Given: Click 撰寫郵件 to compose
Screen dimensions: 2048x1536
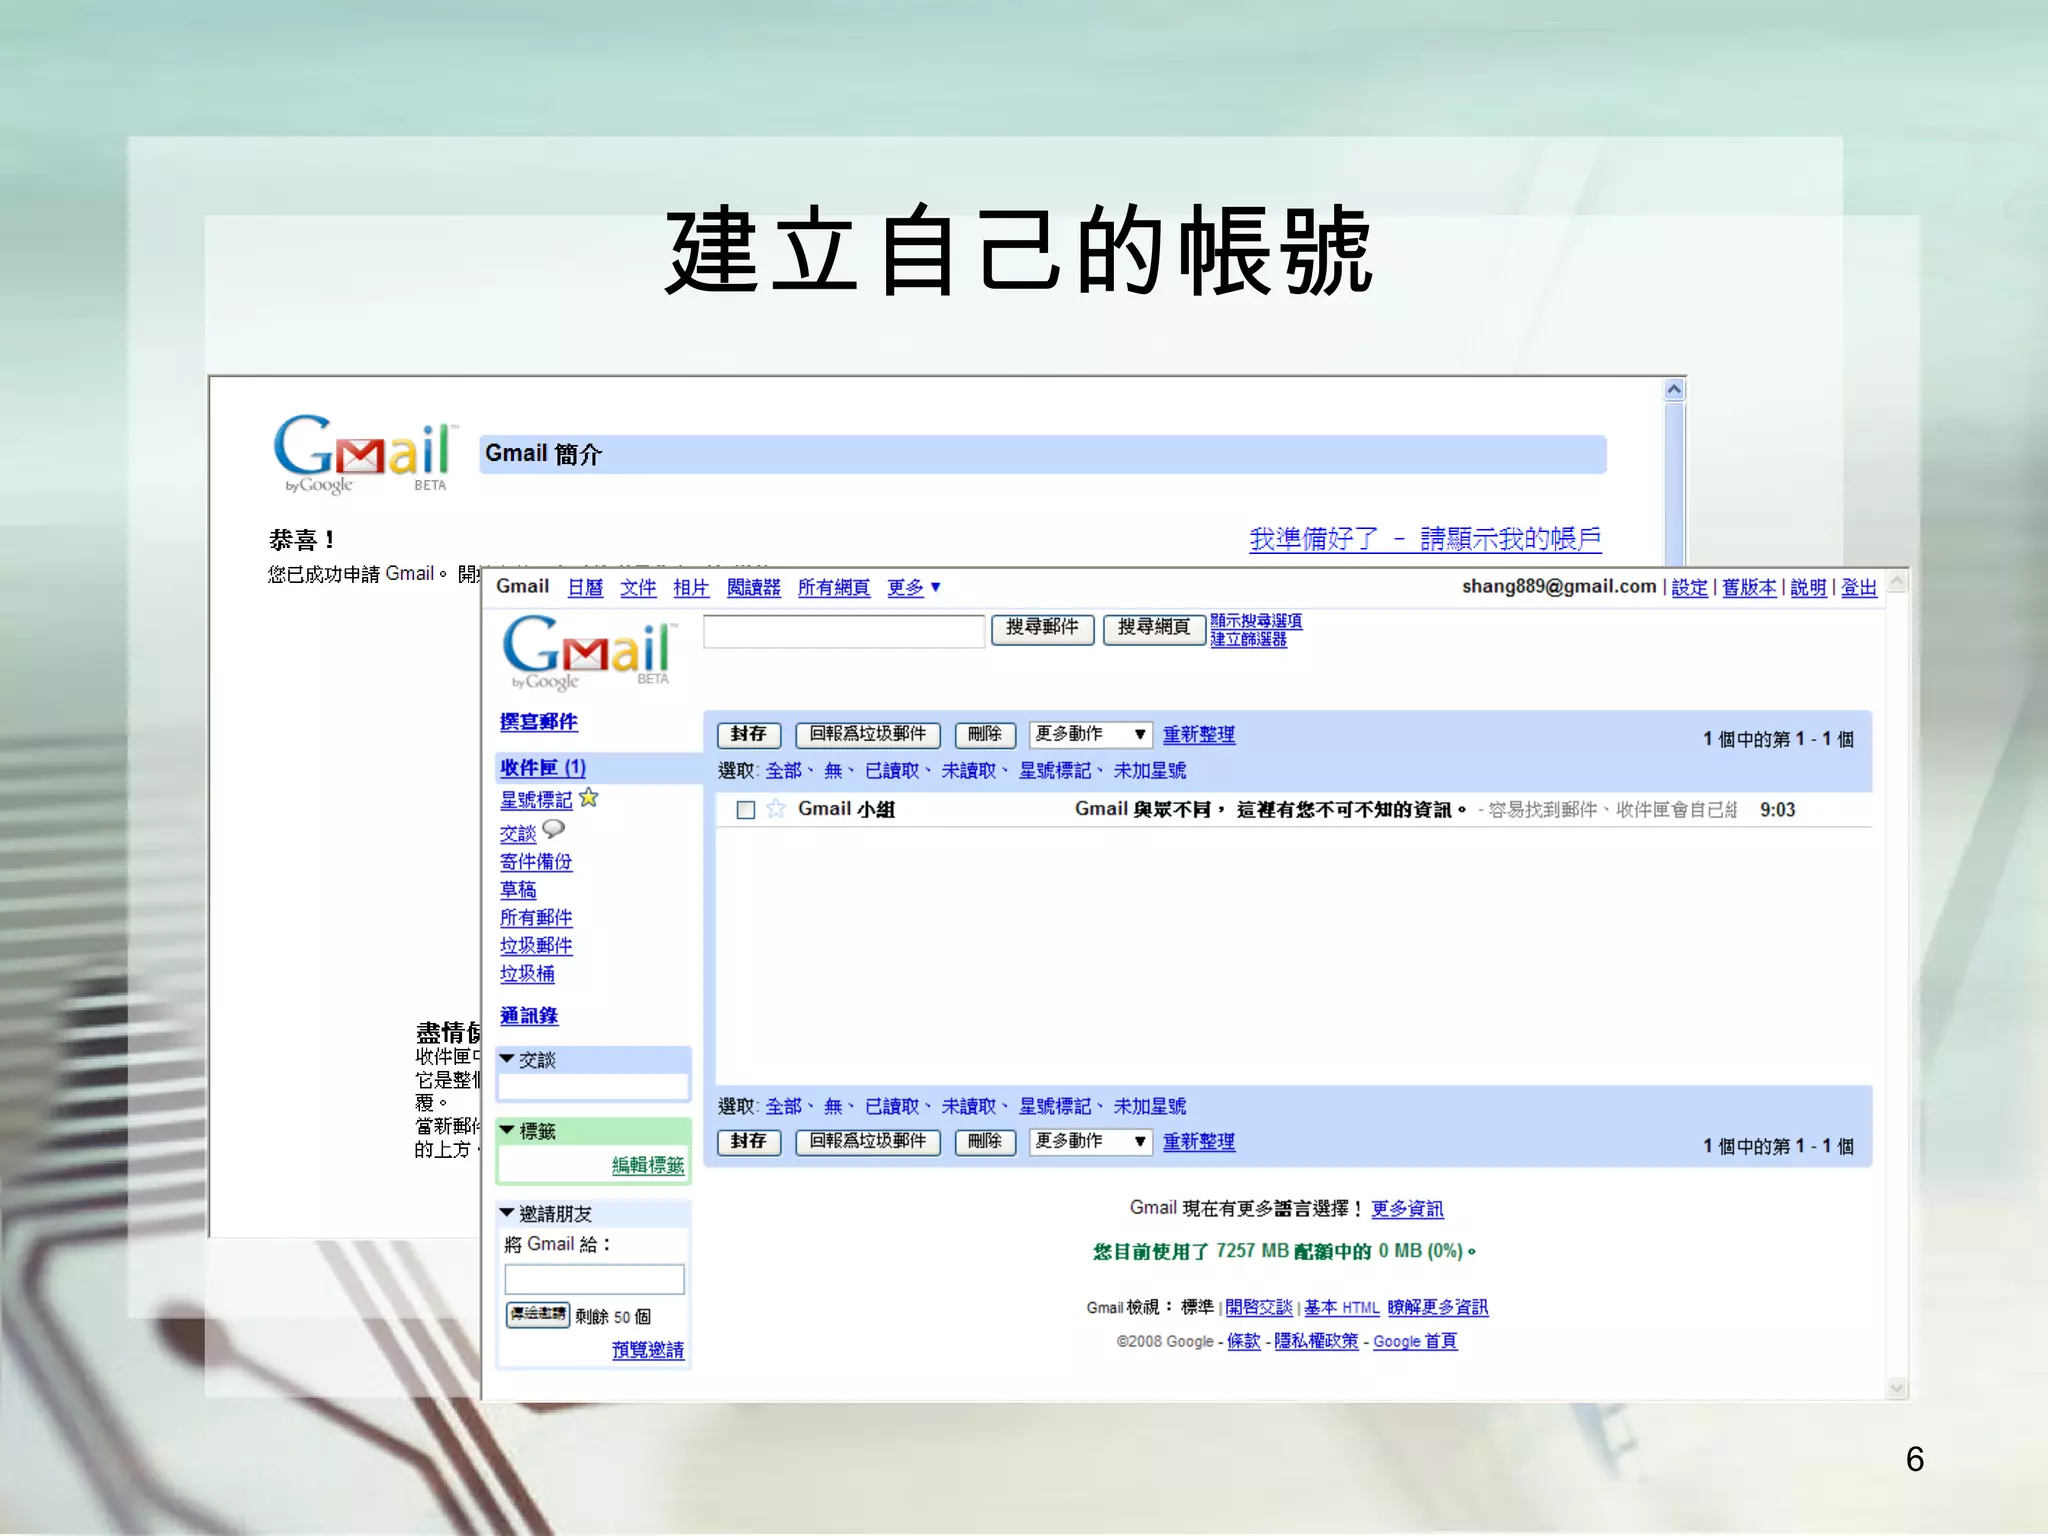Looking at the screenshot, I should click(539, 721).
